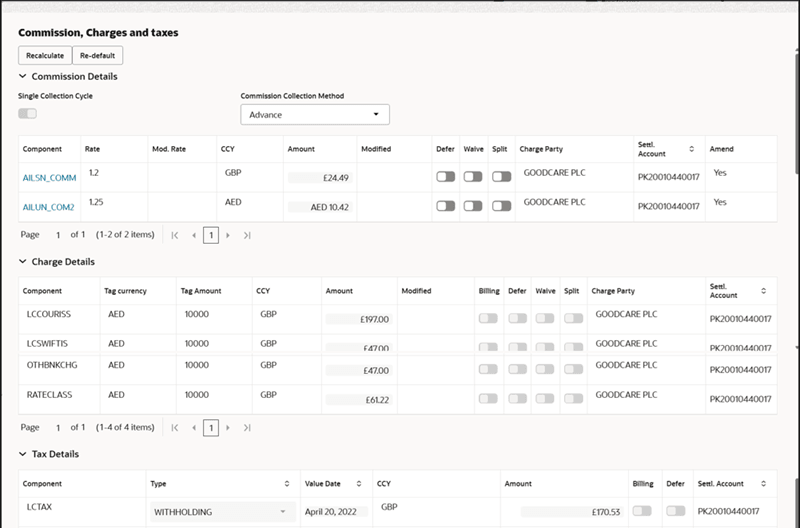Click the AED 10.42 commission amount field
Image resolution: width=802 pixels, height=529 pixels.
pyautogui.click(x=320, y=207)
